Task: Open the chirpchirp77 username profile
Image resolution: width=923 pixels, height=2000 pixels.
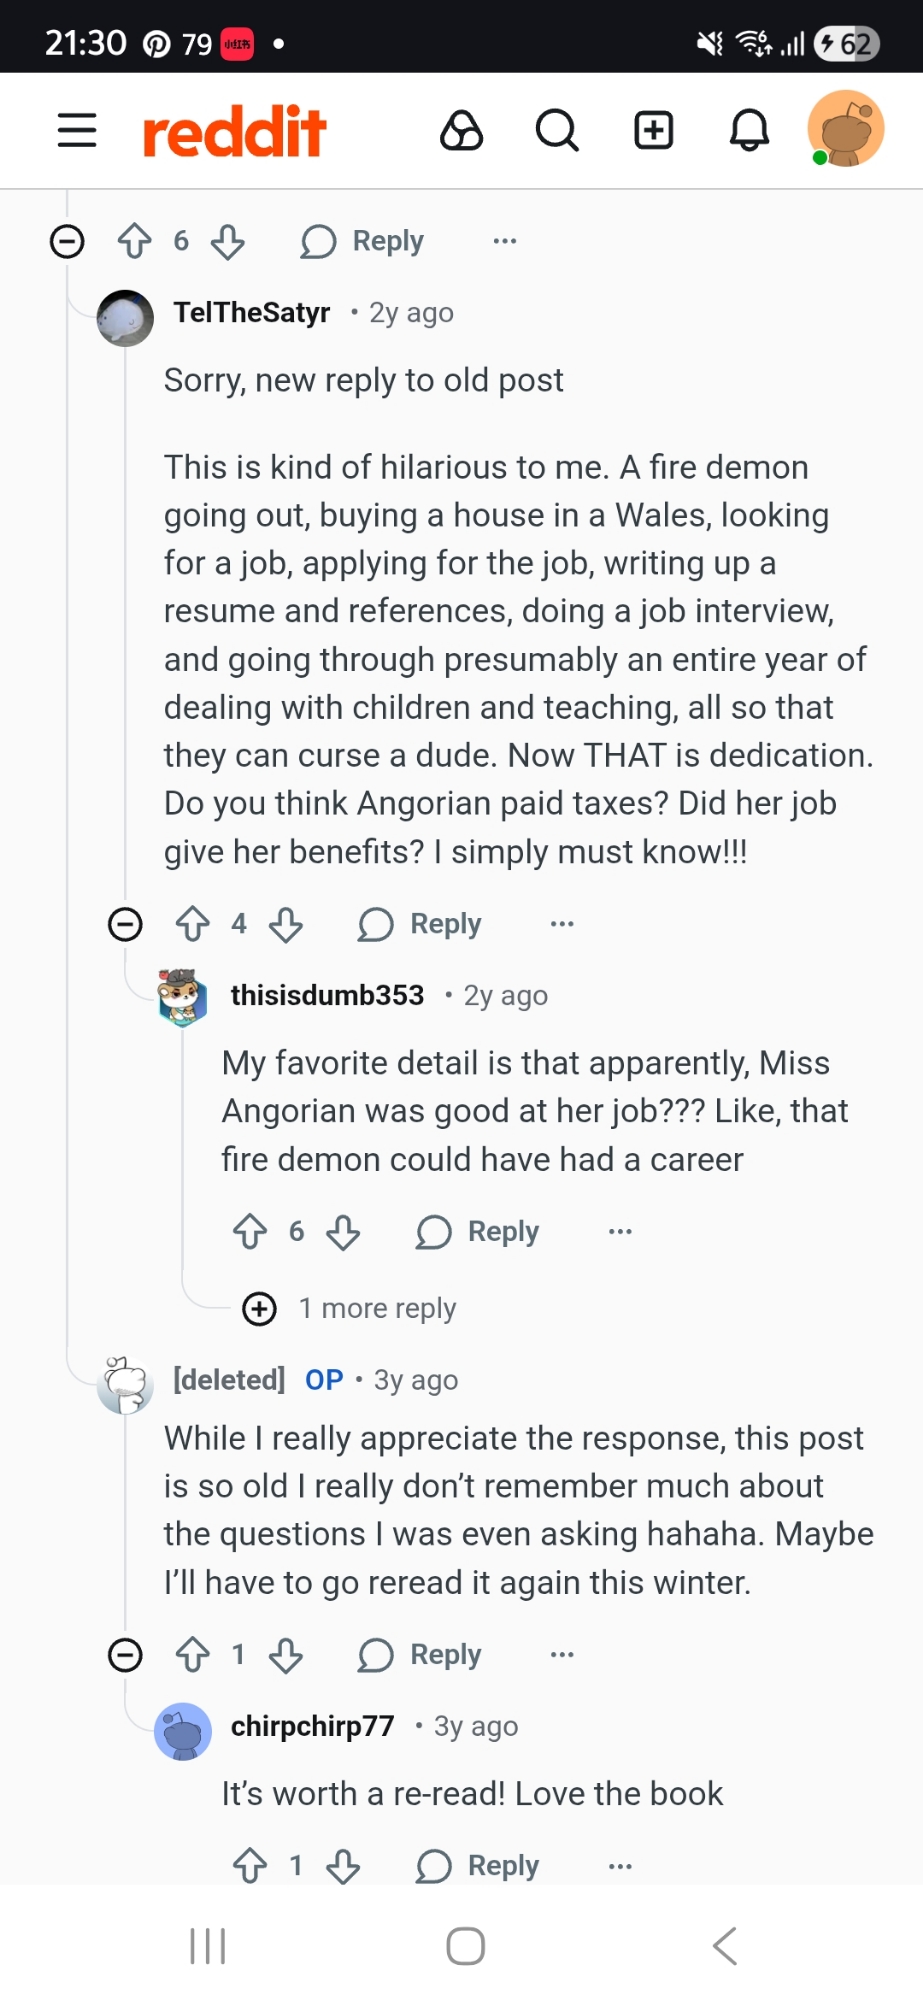Action: 312,1726
